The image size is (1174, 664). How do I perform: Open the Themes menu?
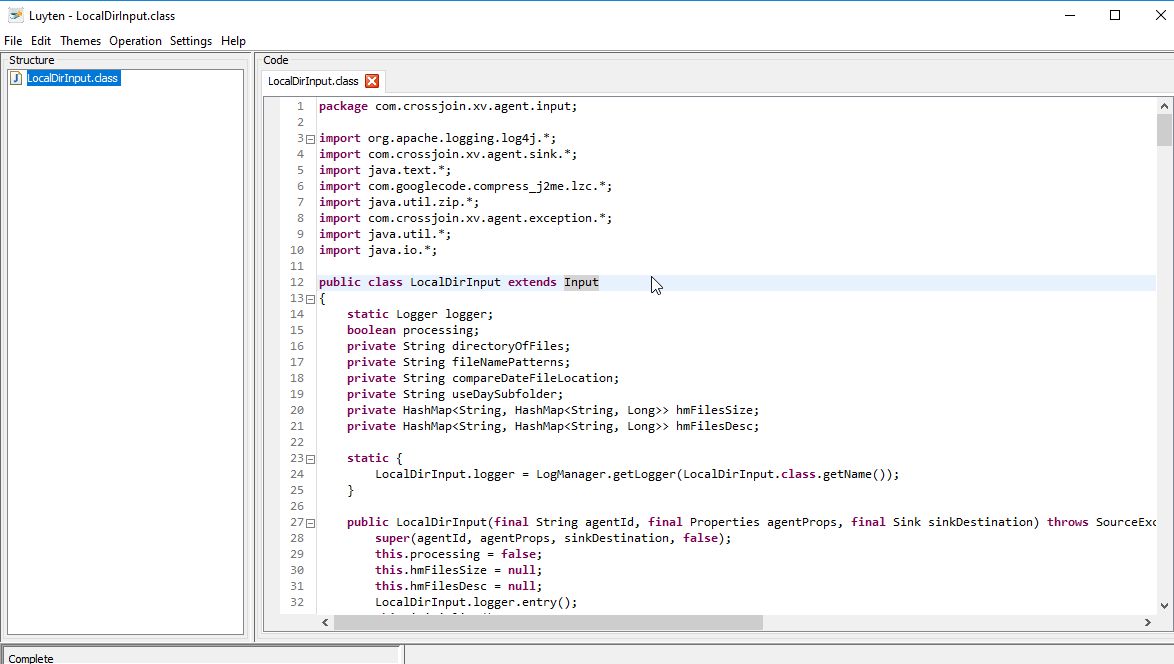pyautogui.click(x=80, y=41)
